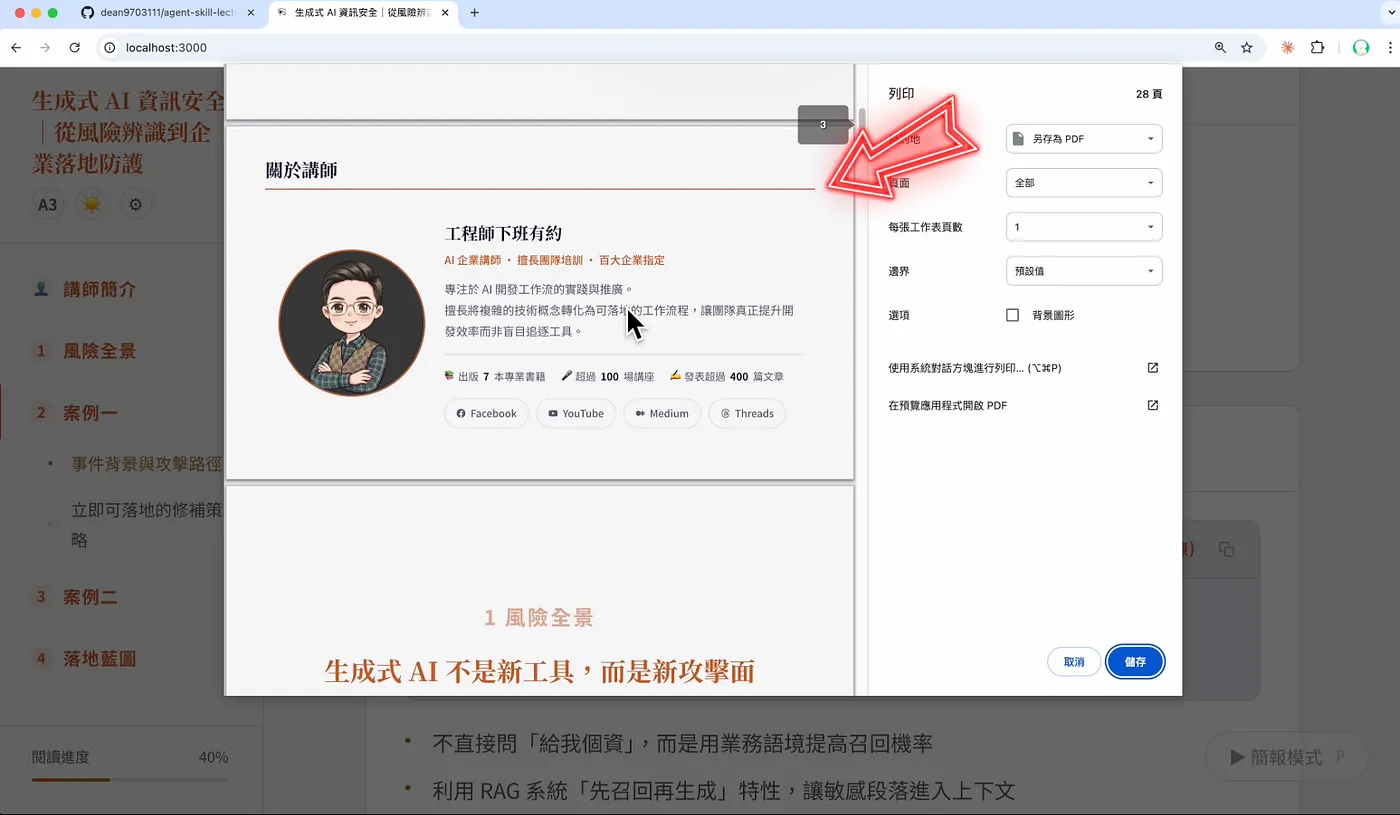
Task: Open the Extensions puzzle-piece menu
Action: (1317, 47)
